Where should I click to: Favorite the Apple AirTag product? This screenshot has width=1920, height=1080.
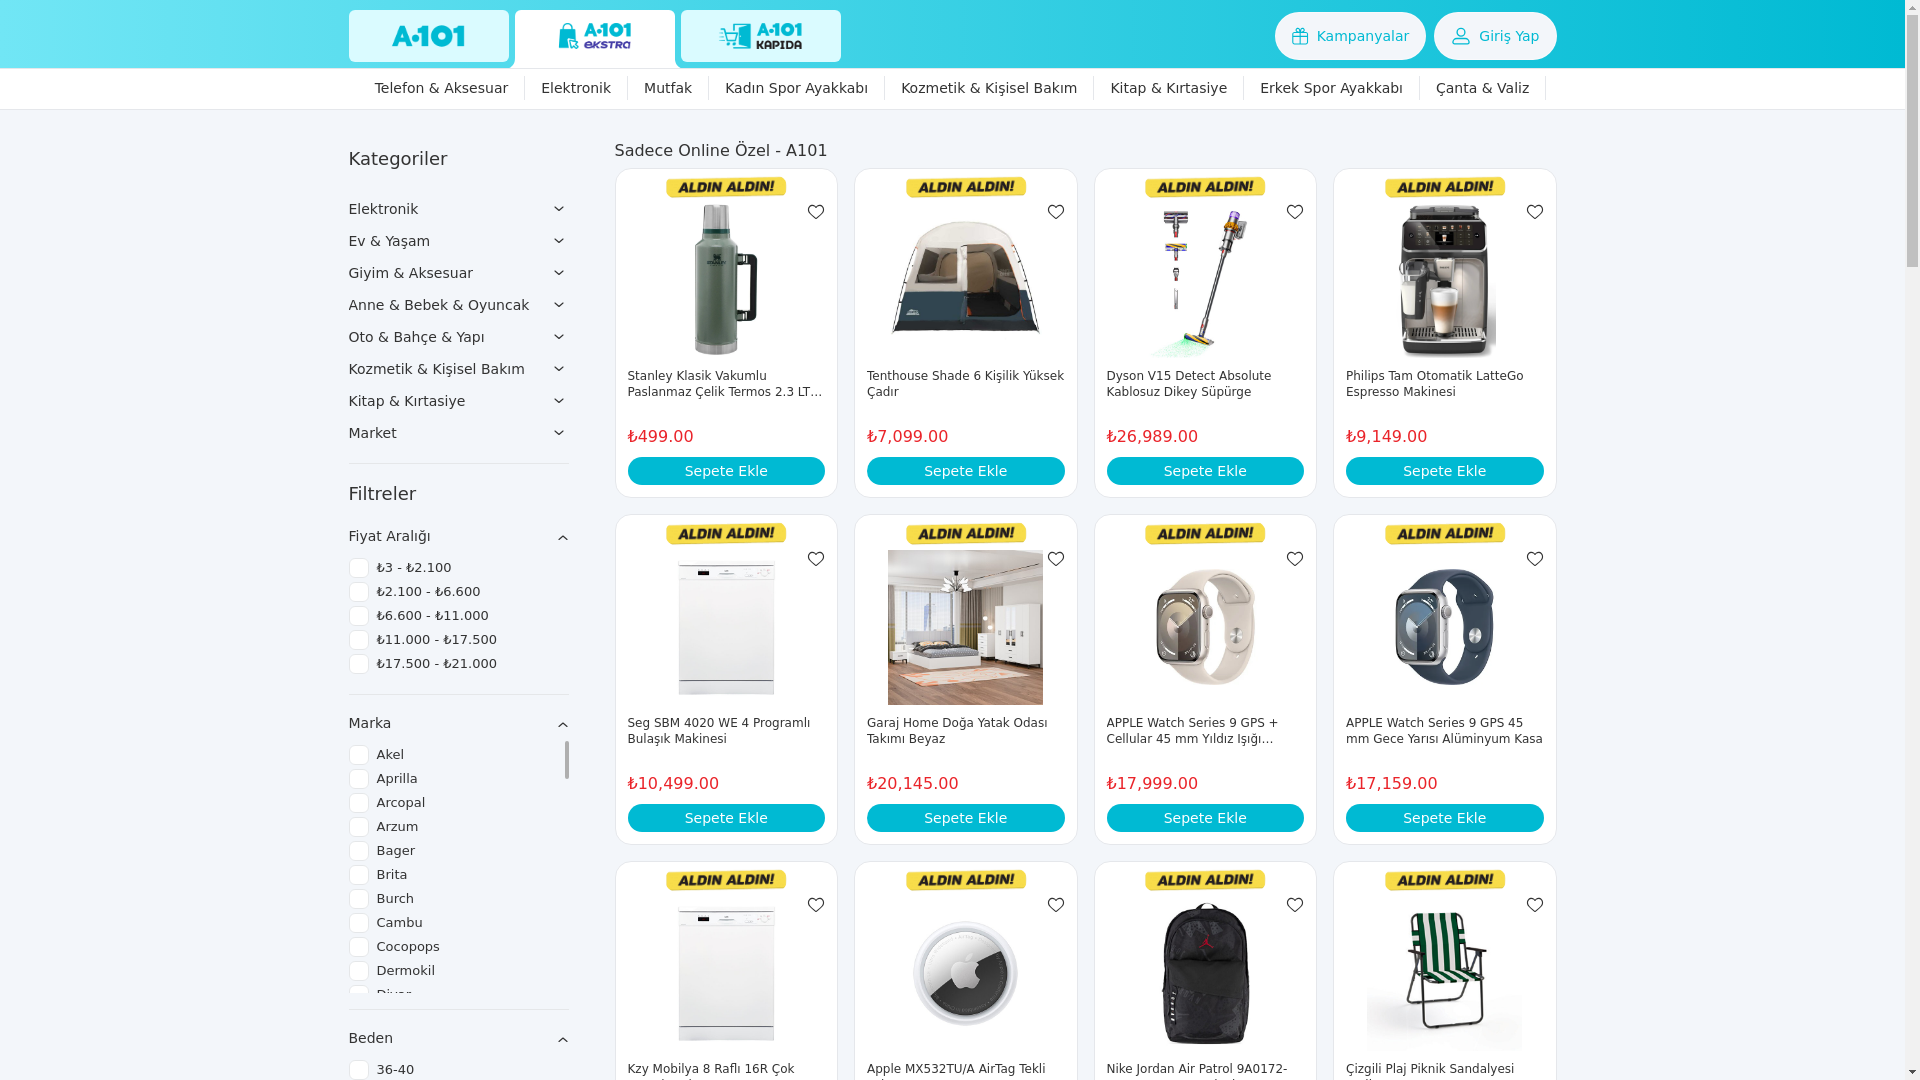(1056, 905)
